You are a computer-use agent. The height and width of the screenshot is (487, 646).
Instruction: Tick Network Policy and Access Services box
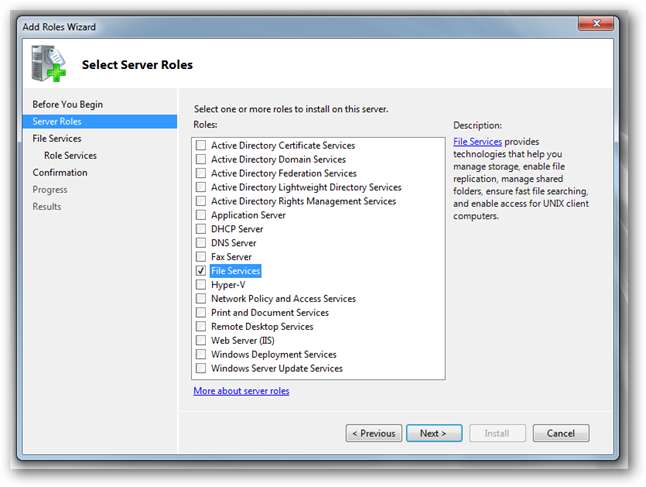coord(201,298)
